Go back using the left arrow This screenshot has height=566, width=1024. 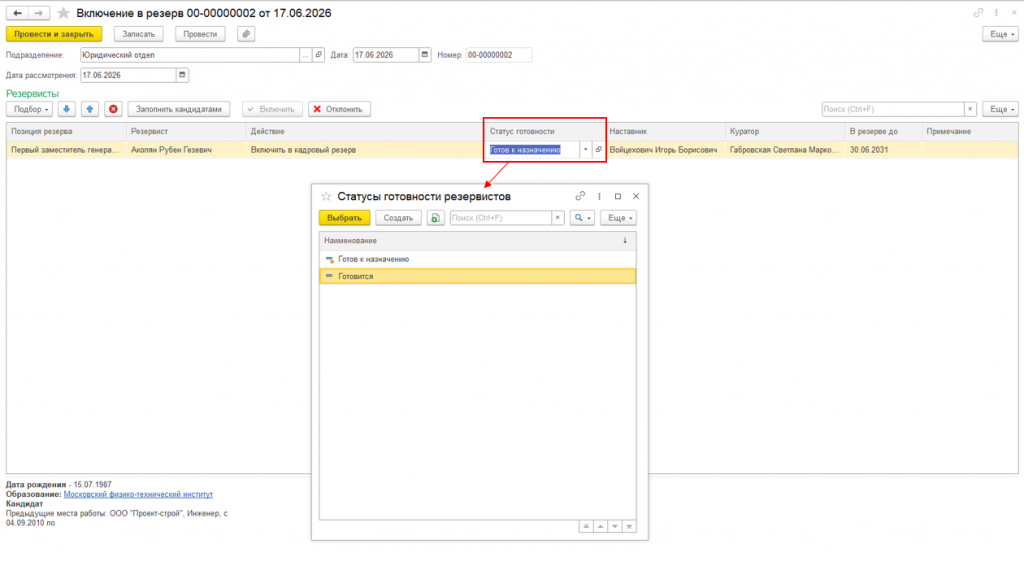pyautogui.click(x=17, y=13)
